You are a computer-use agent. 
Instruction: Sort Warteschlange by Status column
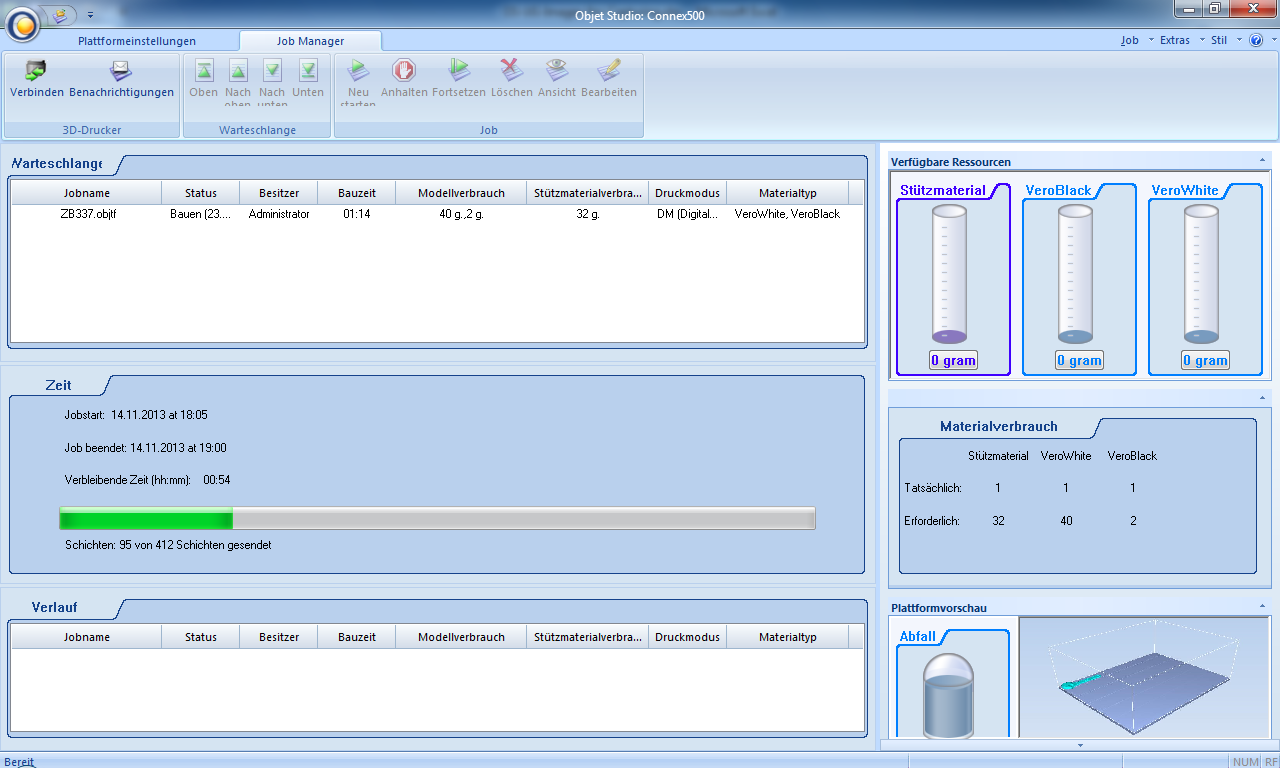pyautogui.click(x=201, y=193)
